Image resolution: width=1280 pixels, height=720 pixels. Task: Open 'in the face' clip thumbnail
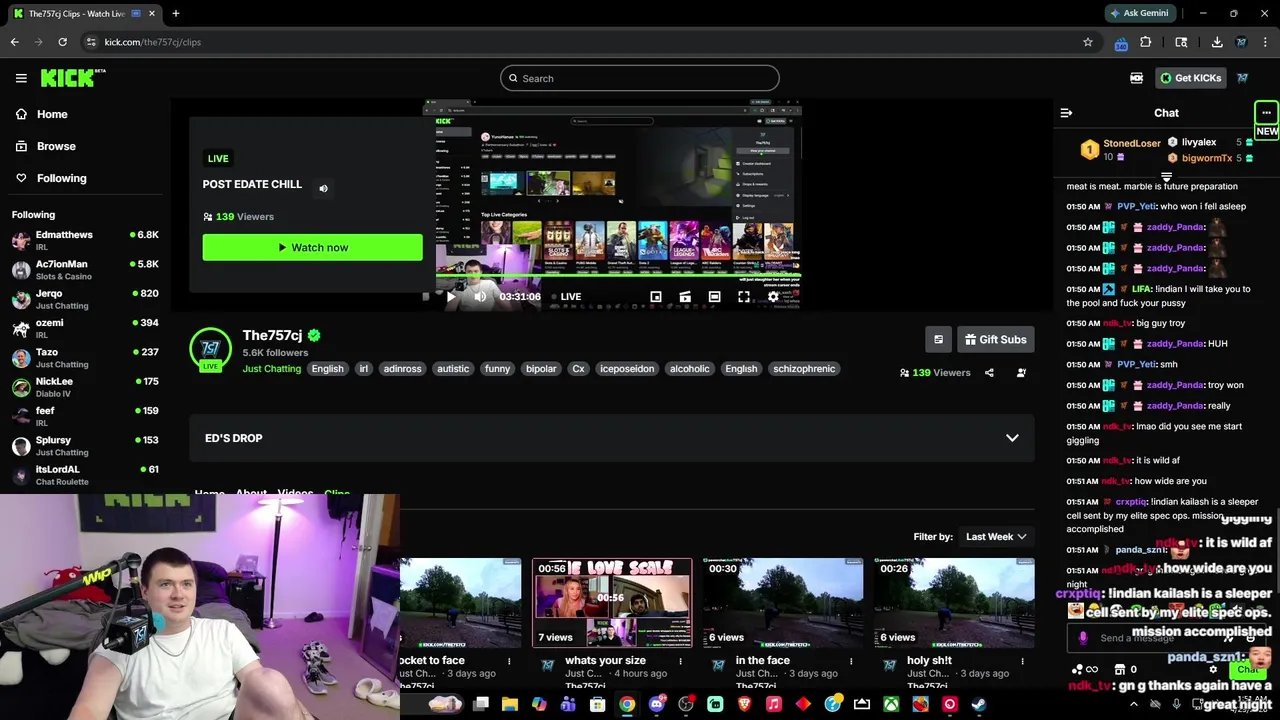[x=783, y=603]
